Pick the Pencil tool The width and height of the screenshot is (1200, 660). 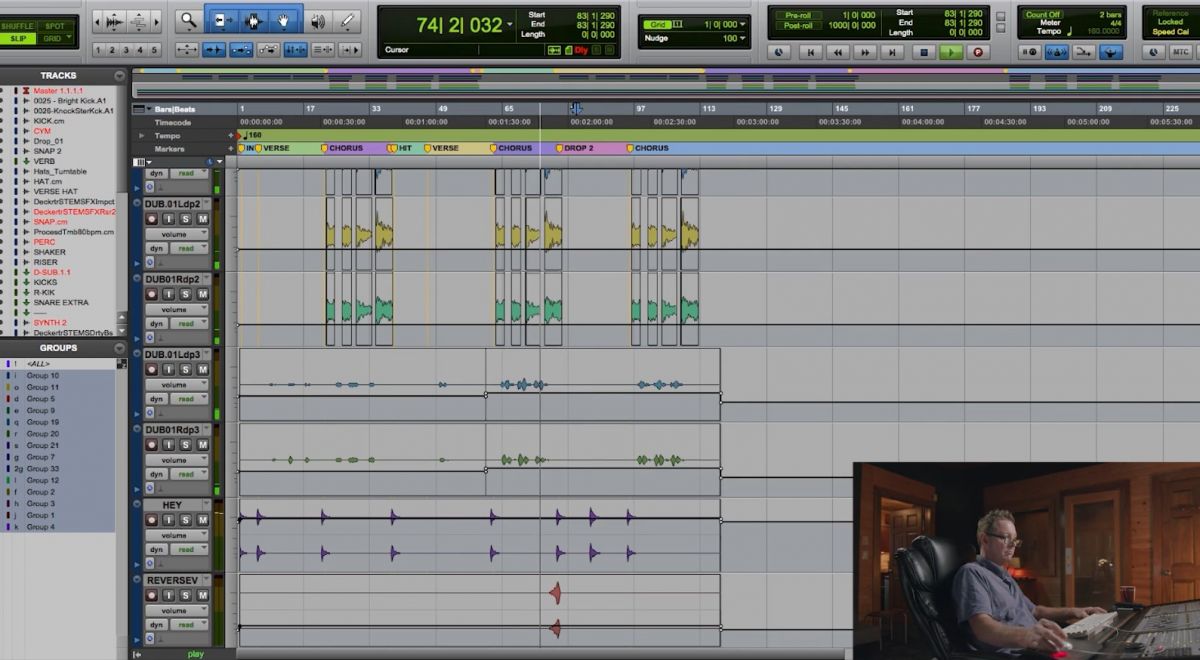(346, 22)
